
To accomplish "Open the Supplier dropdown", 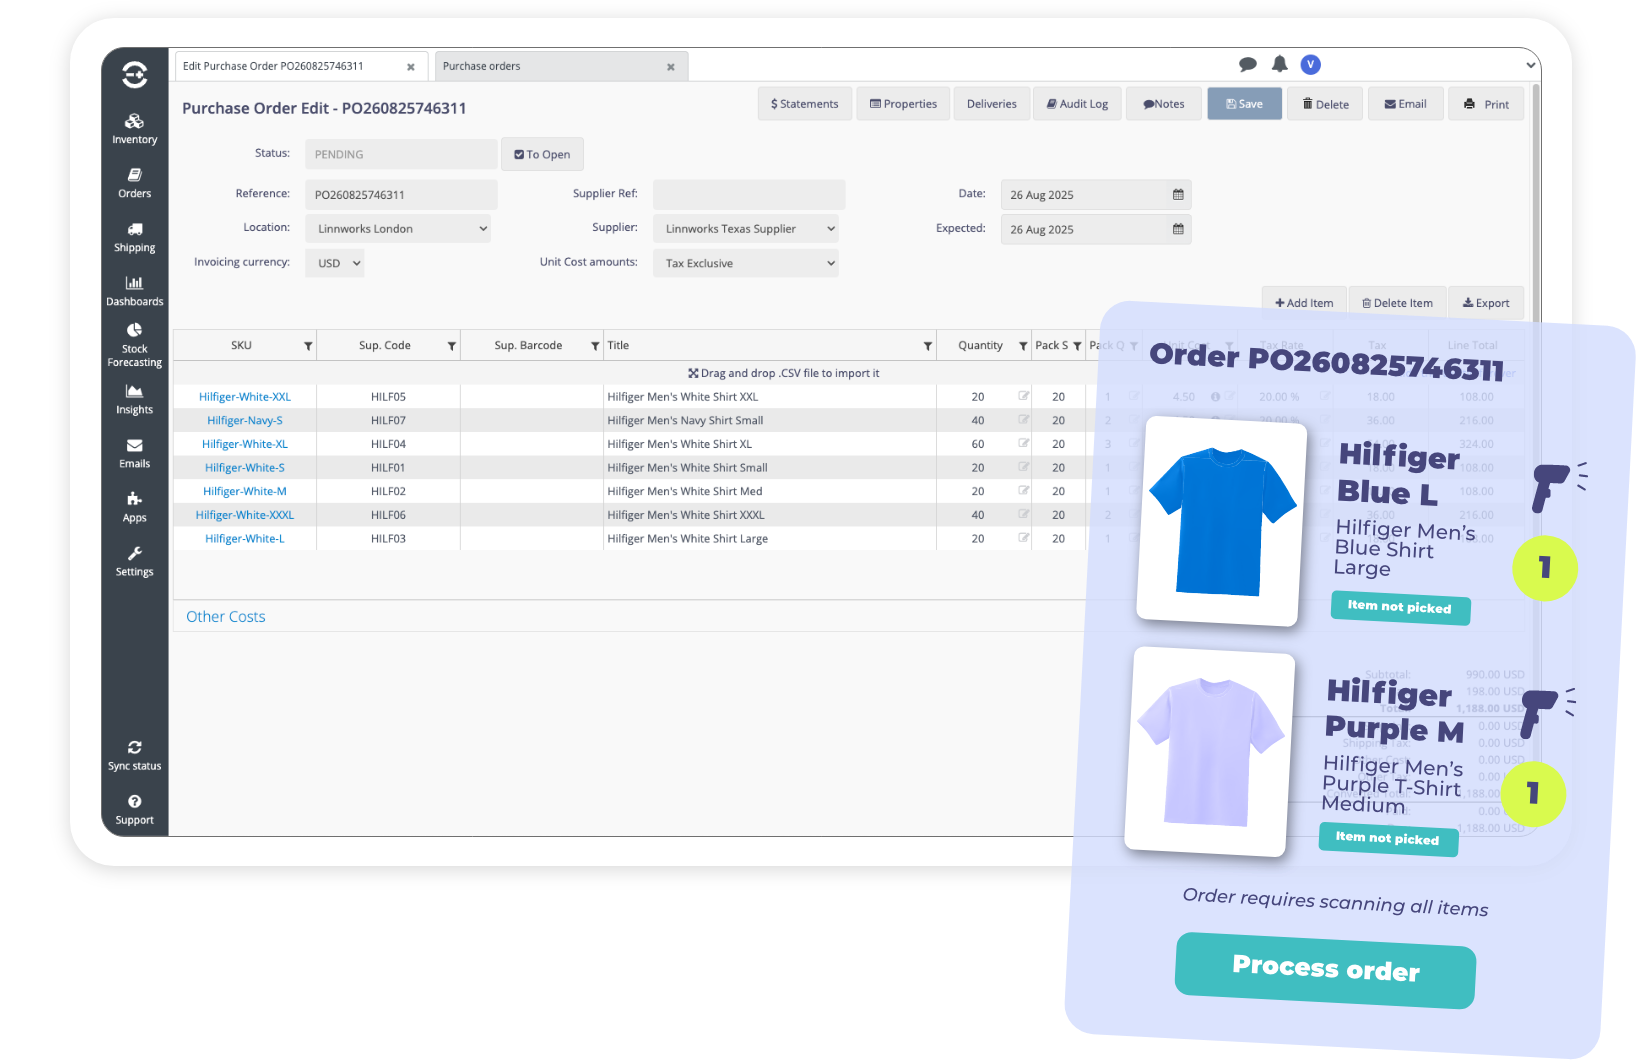I will tap(746, 229).
